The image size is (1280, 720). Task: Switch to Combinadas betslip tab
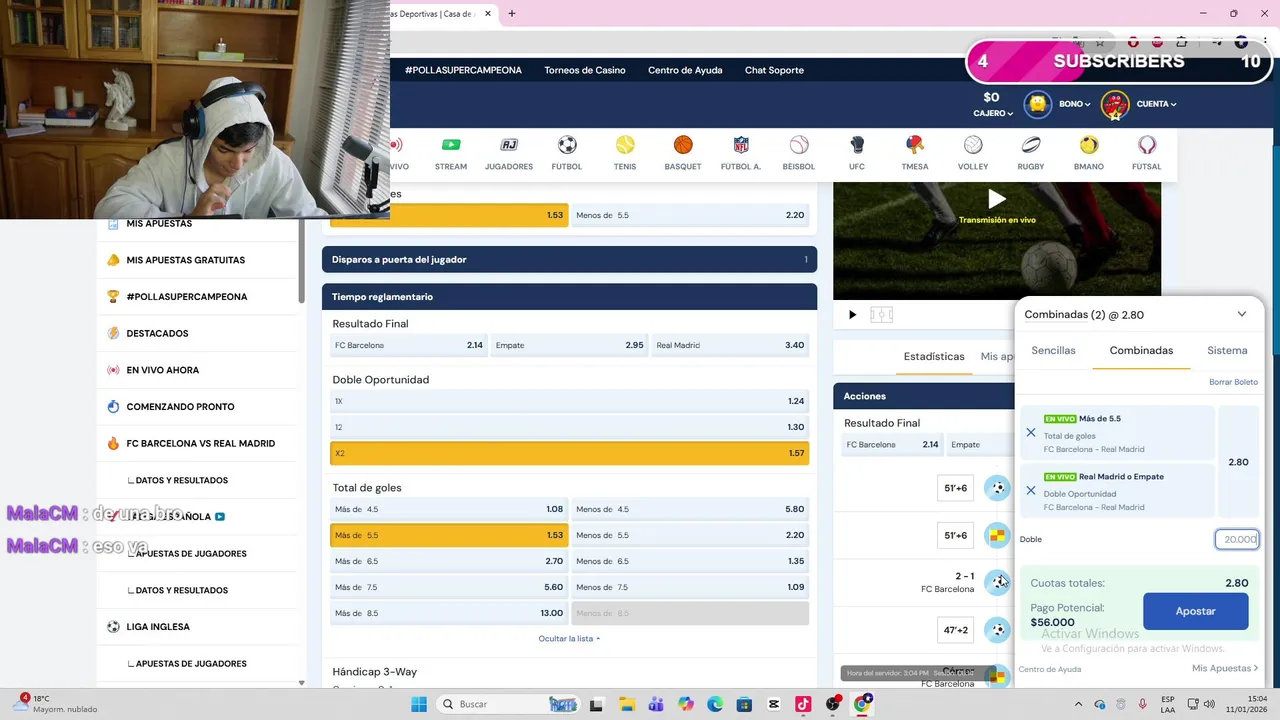pos(1141,351)
